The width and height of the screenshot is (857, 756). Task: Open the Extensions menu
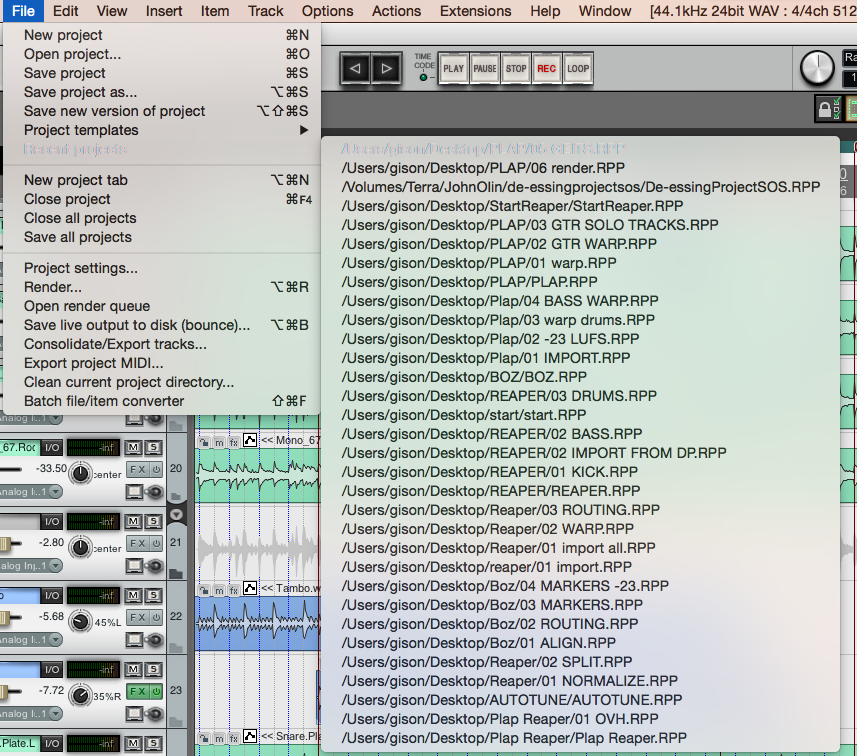(476, 11)
